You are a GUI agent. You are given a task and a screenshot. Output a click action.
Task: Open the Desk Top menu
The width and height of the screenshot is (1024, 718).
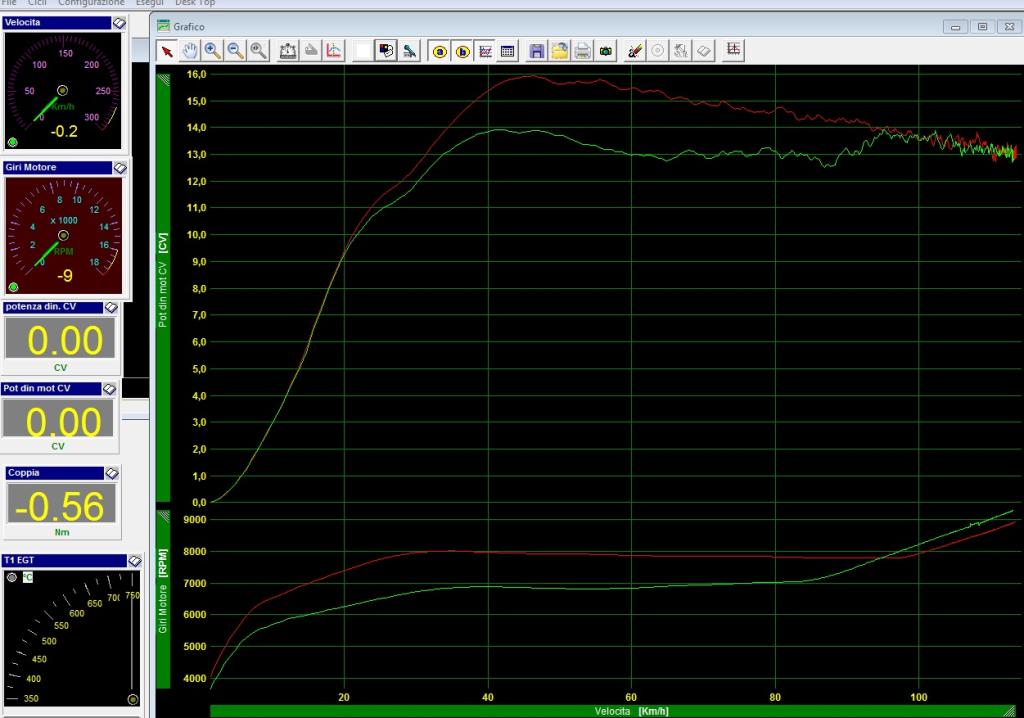(x=195, y=3)
